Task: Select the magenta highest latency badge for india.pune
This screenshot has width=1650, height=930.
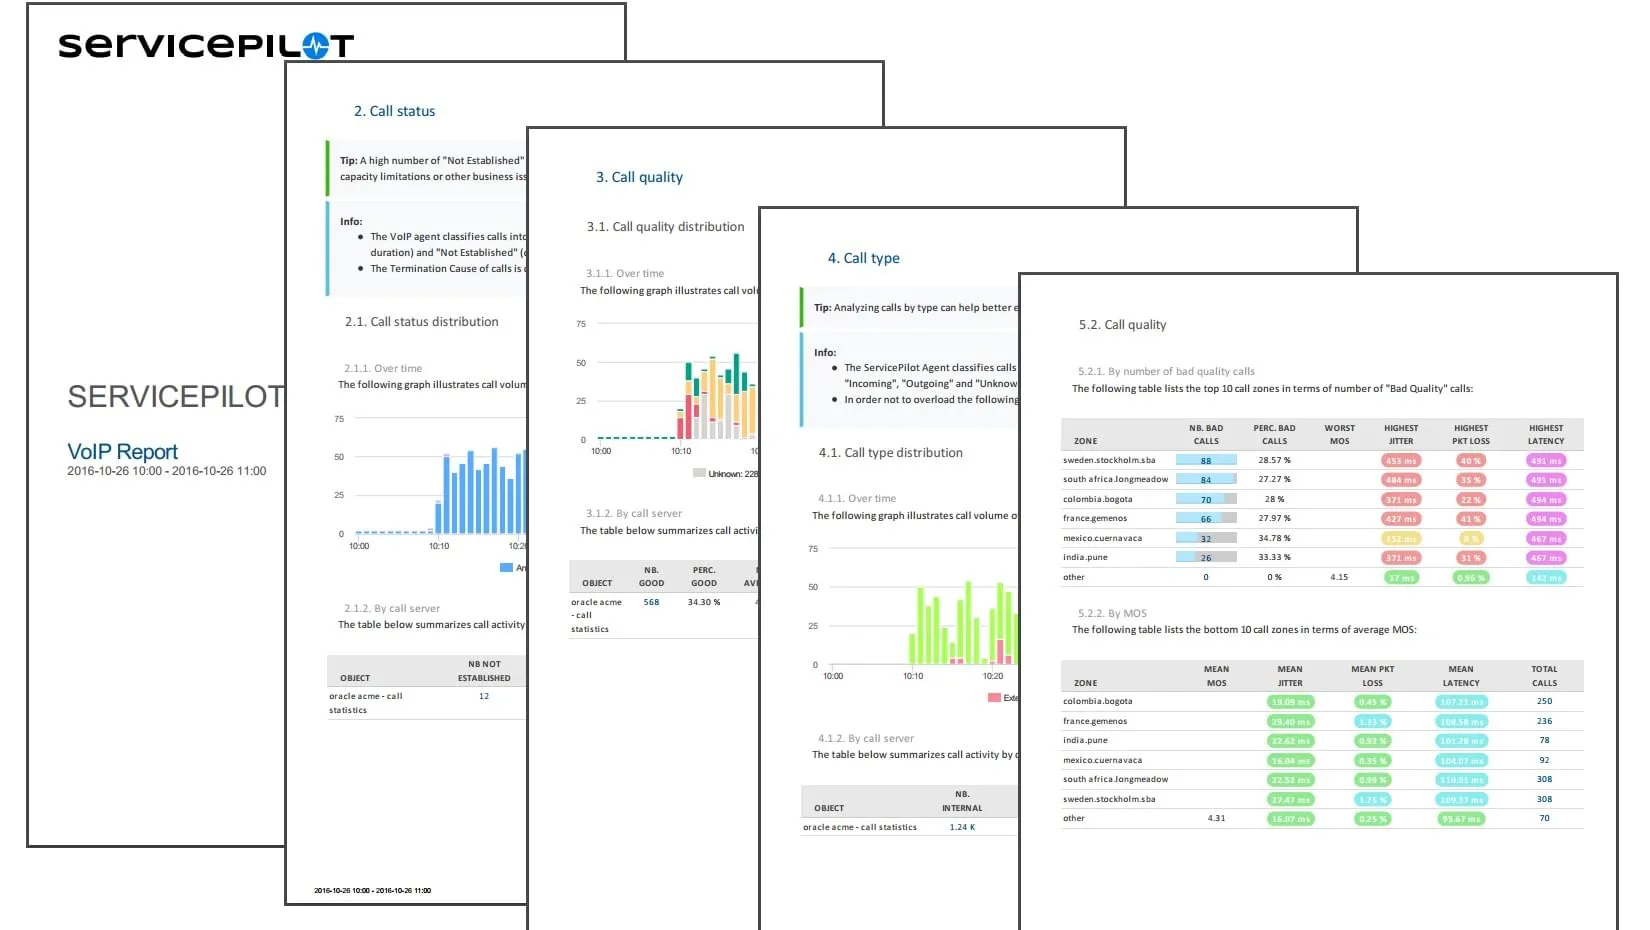Action: 1545,557
